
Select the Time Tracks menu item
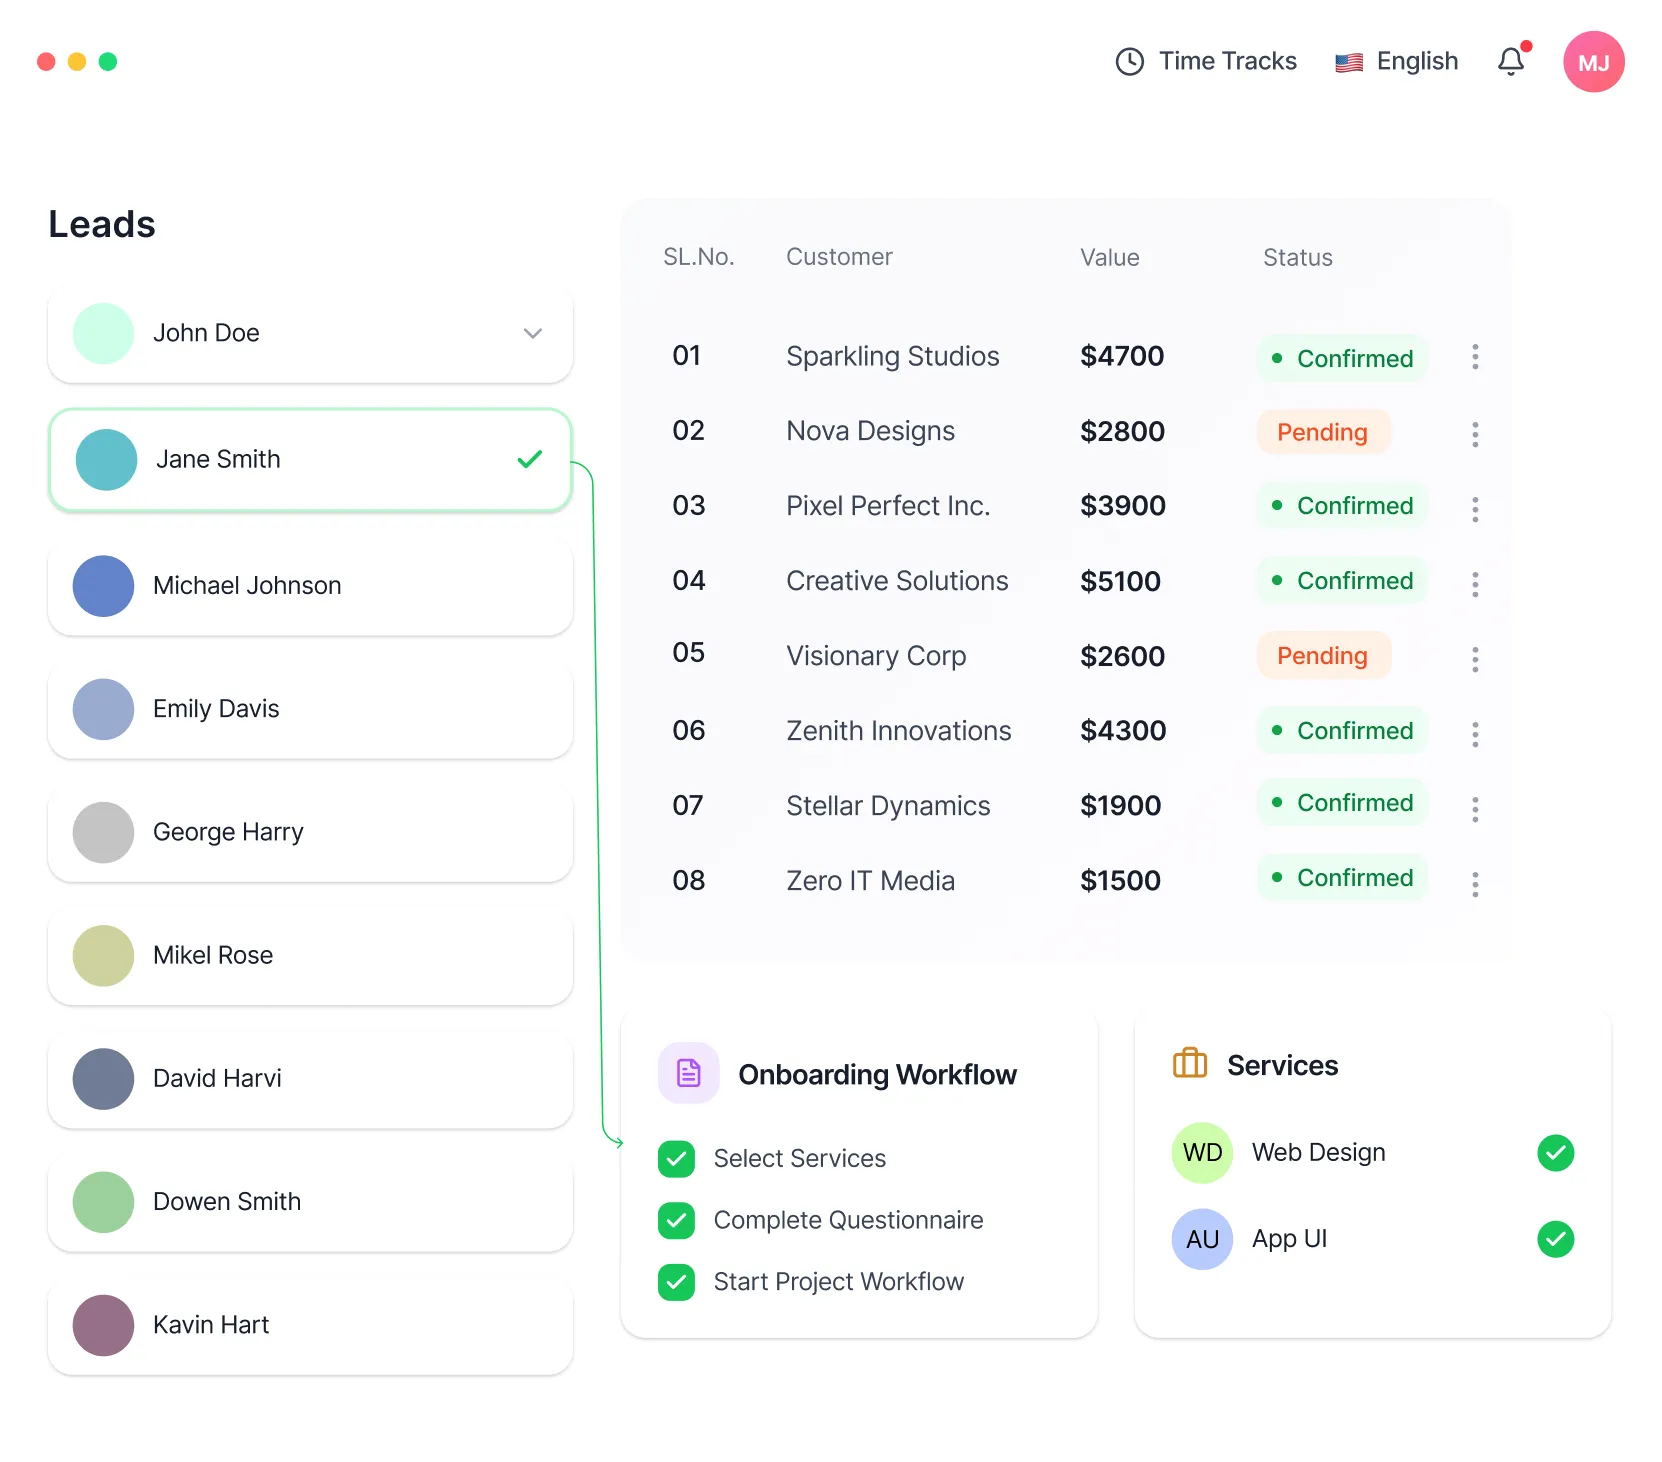(x=1228, y=61)
